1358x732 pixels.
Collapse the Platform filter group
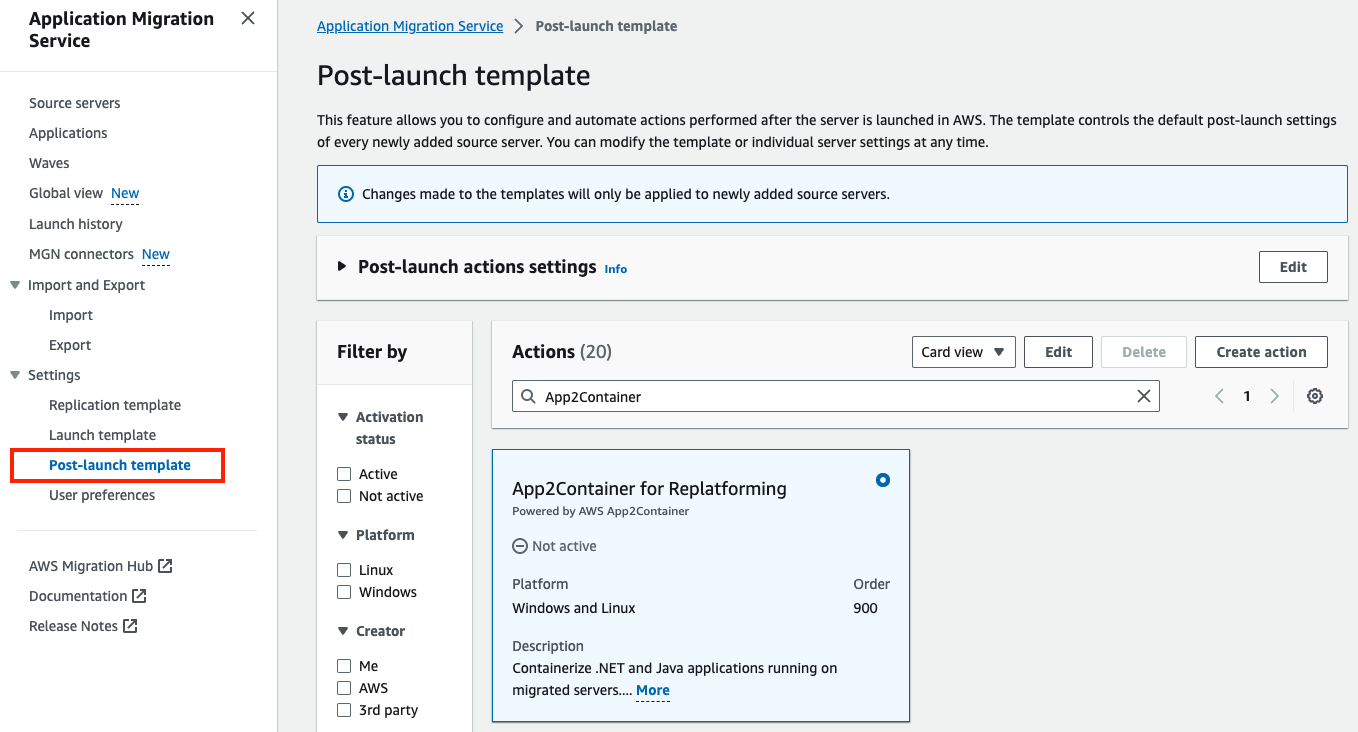(343, 535)
